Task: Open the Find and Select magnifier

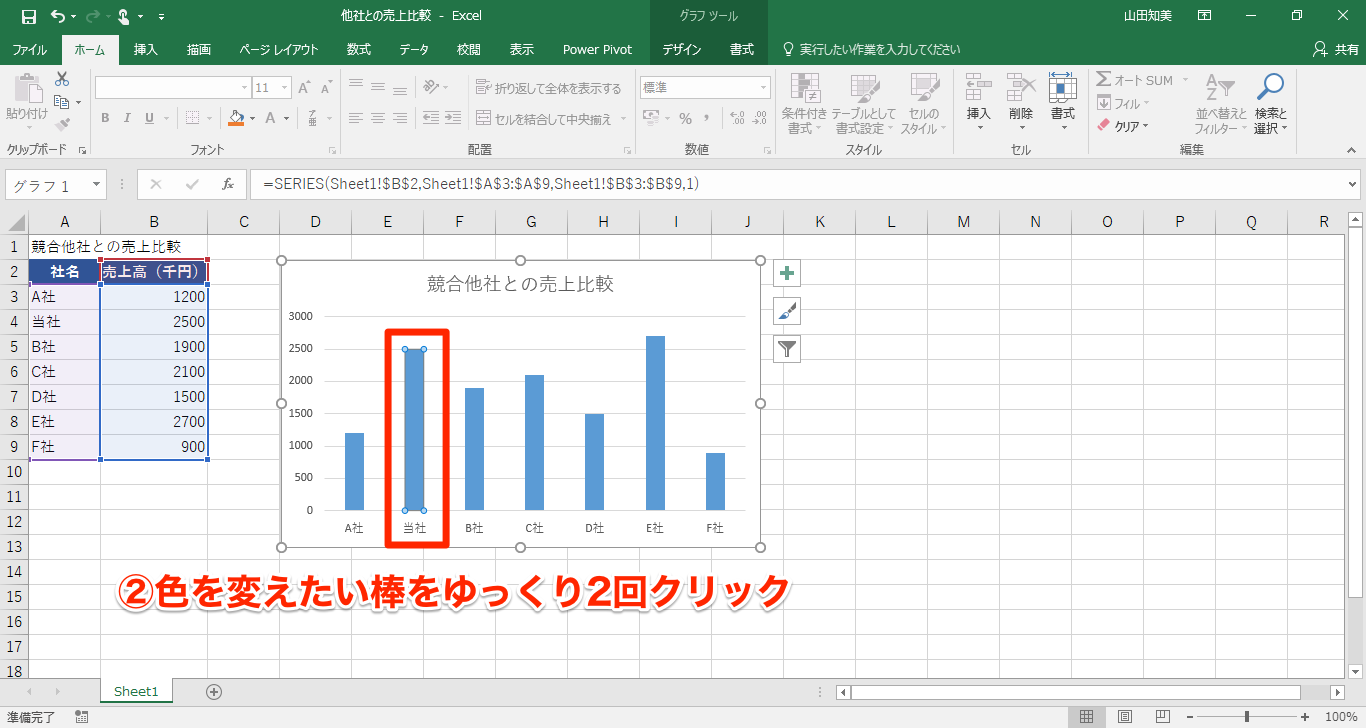Action: 1270,104
